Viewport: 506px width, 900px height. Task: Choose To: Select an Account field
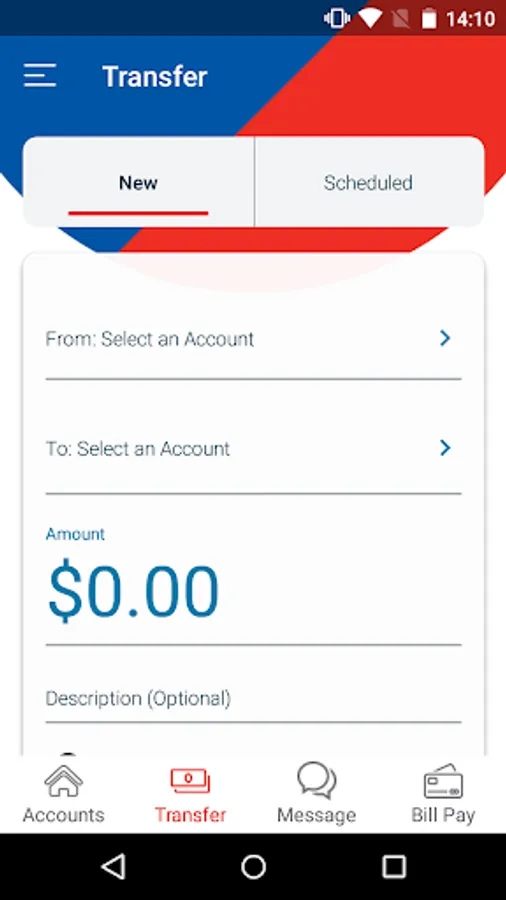(253, 448)
